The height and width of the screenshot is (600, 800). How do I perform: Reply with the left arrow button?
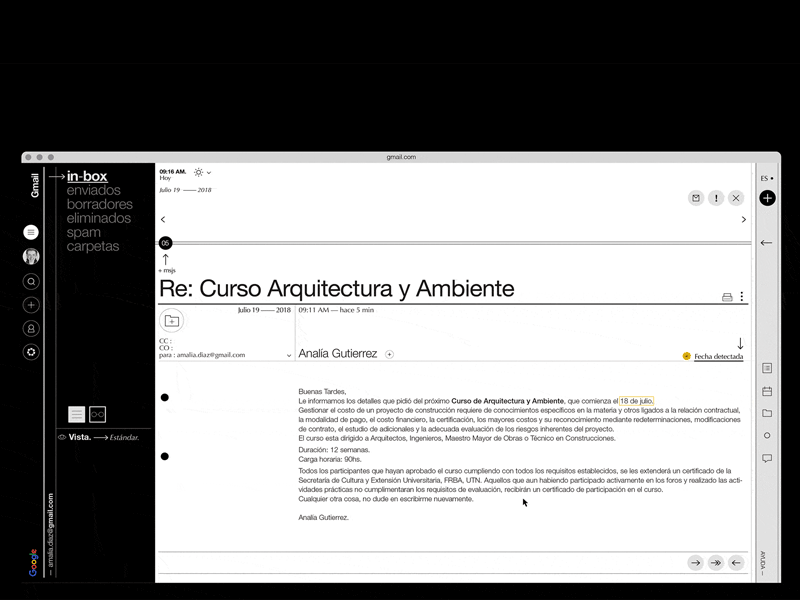click(736, 563)
